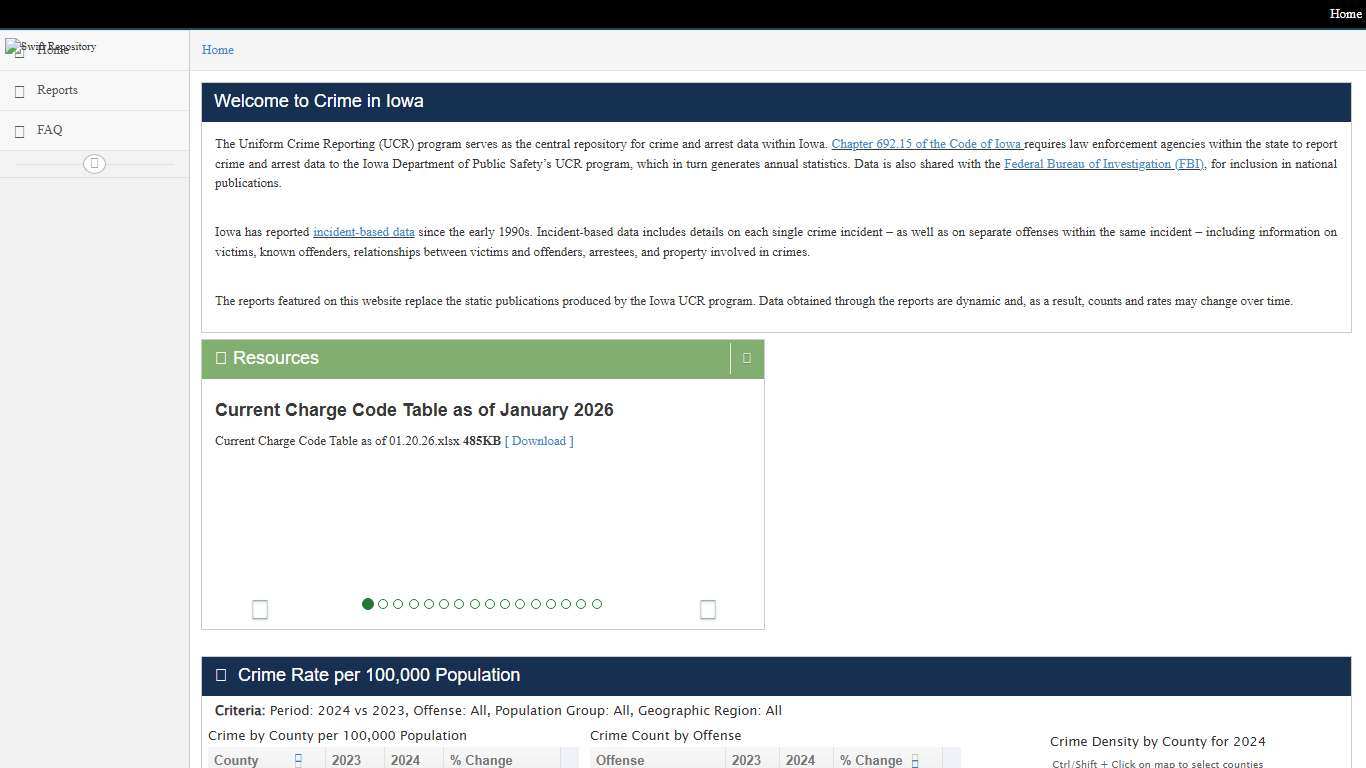Screen dimensions: 1366x768
Task: Click the Home breadcrumb link
Action: pos(218,50)
